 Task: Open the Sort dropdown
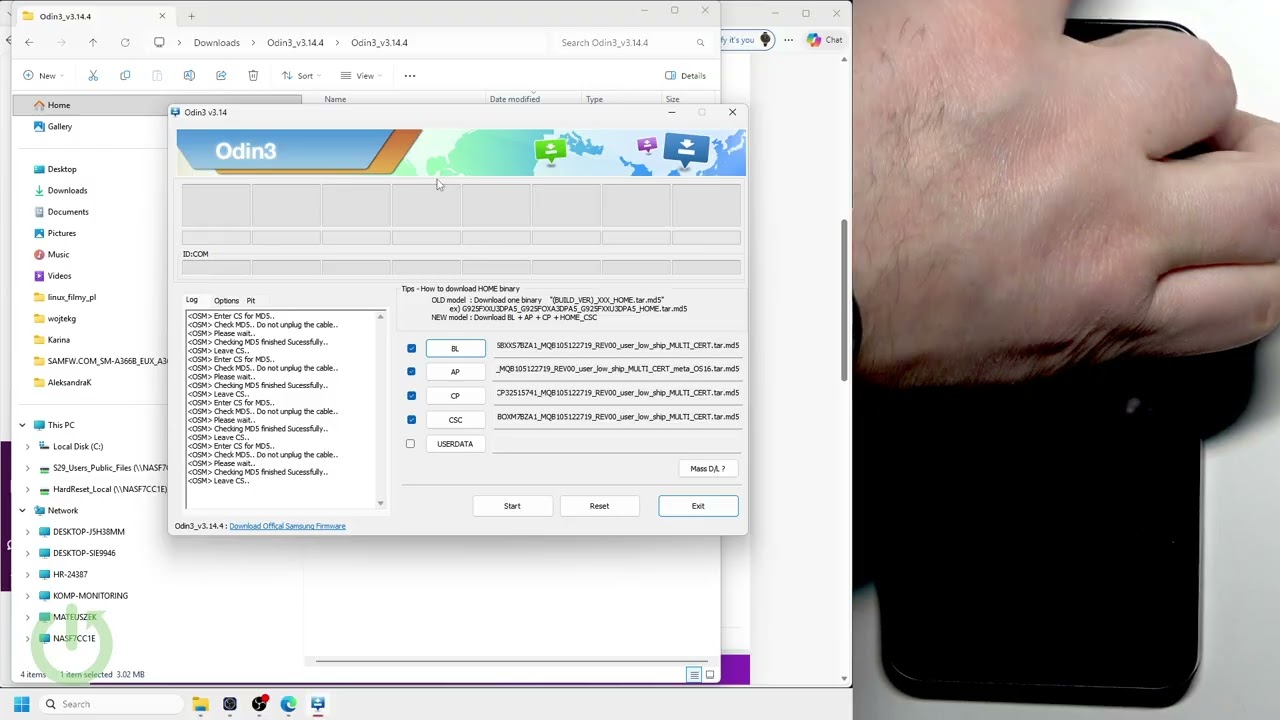tap(300, 76)
